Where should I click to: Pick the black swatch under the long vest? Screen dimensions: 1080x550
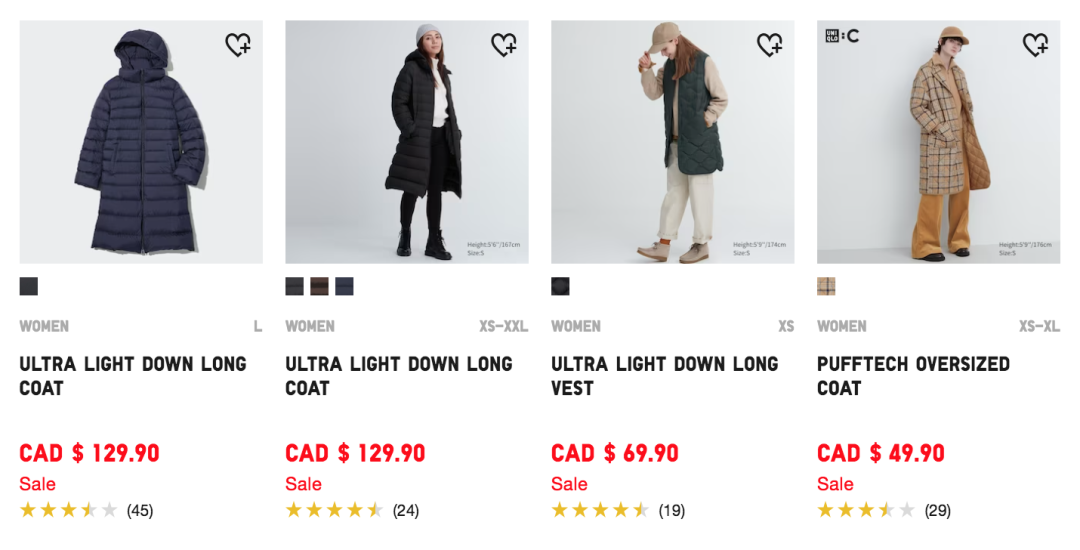point(560,287)
